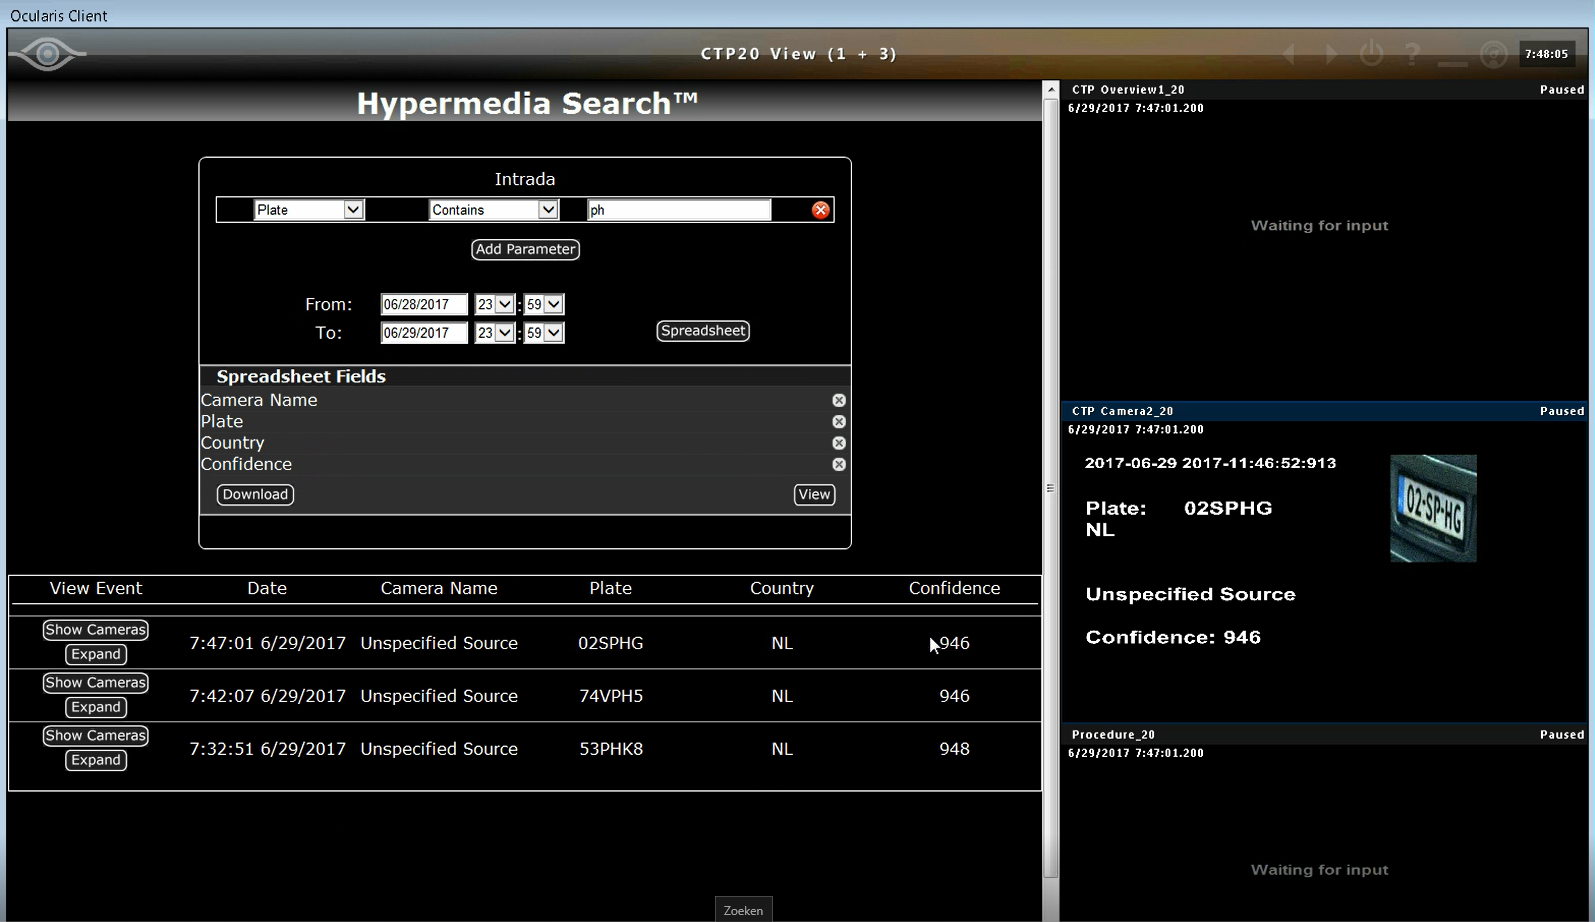Show Cameras for plate 53PHK8
The width and height of the screenshot is (1595, 922).
click(95, 736)
